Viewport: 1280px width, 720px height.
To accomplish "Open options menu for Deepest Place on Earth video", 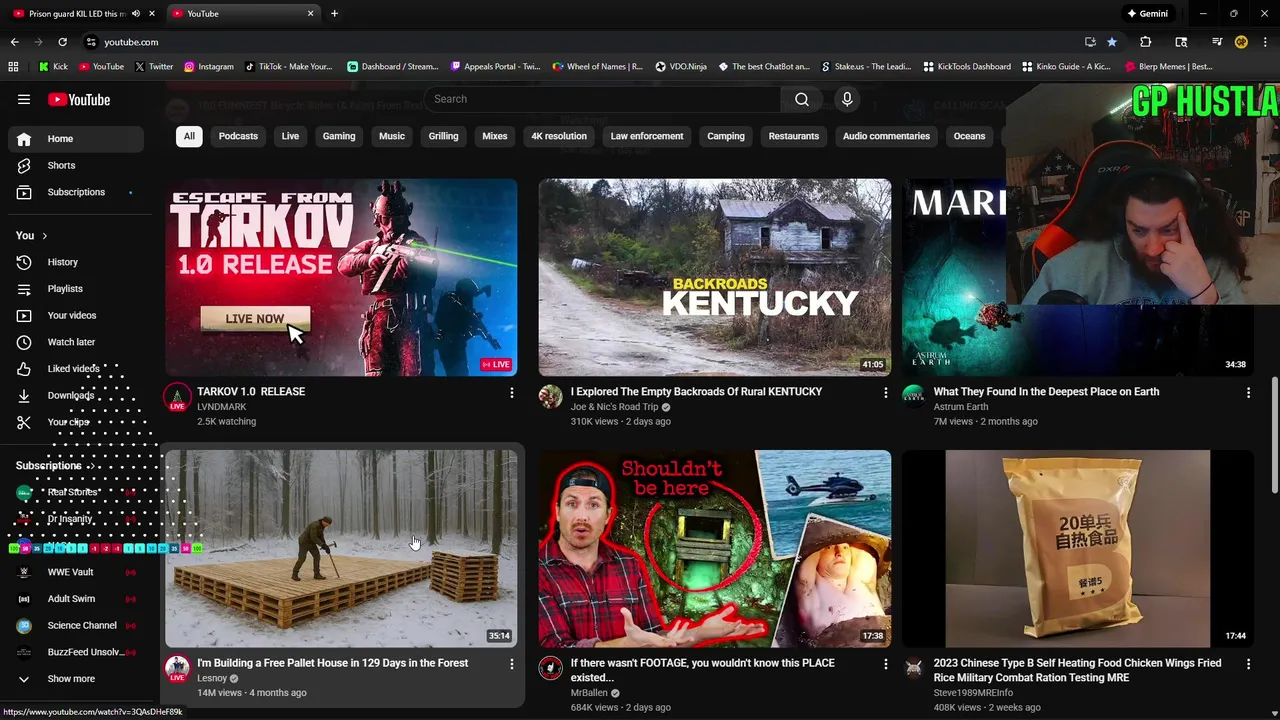I will (x=1248, y=393).
